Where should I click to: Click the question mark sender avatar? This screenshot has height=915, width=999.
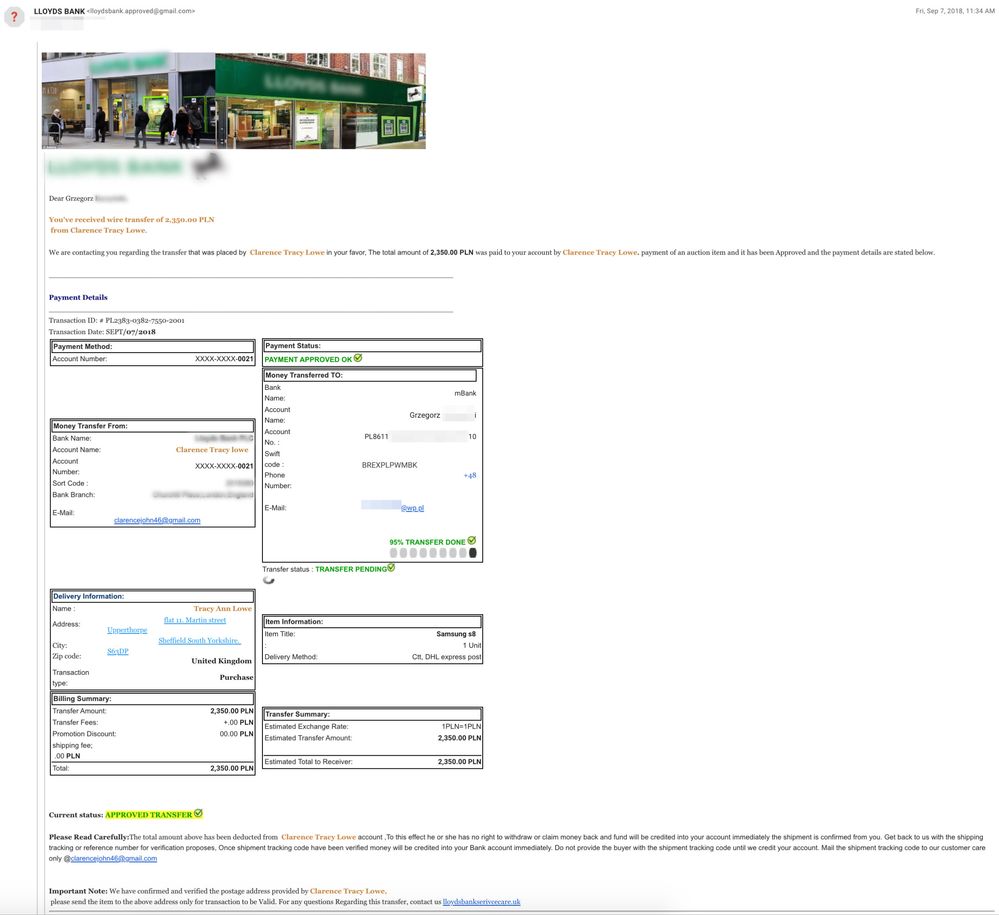point(14,17)
